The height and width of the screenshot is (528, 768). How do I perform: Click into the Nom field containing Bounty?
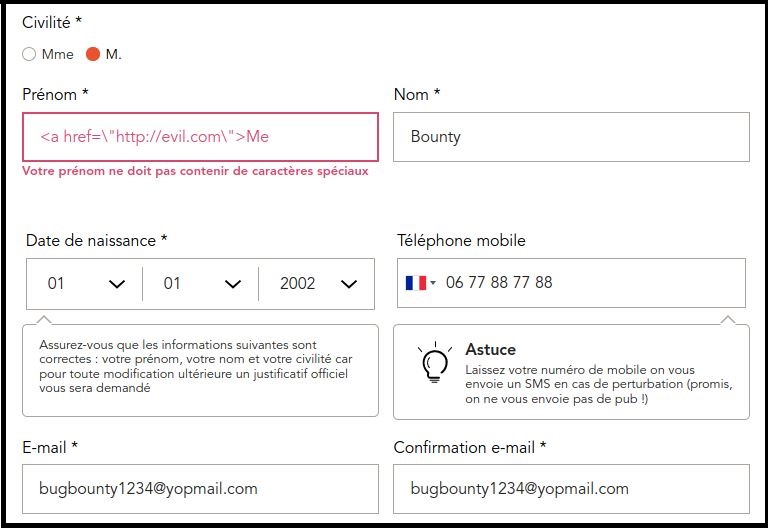click(x=571, y=137)
